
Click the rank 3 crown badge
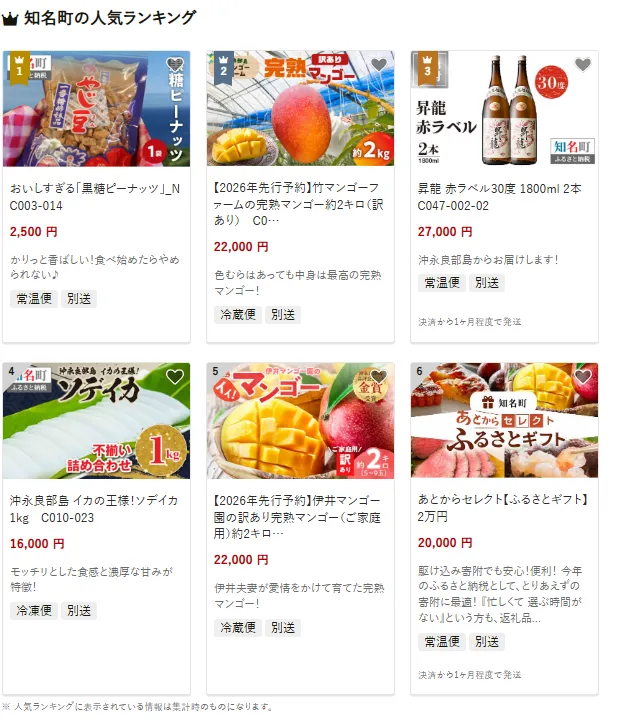427,67
